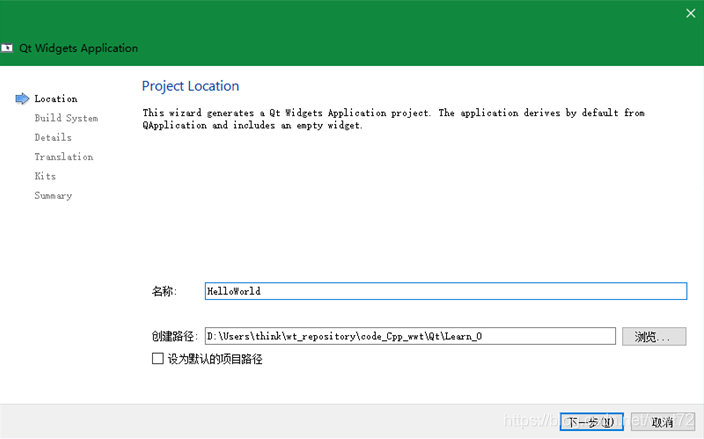Click the 设为默认的项目路径 label text
Viewport: 704px width, 439px height.
coord(215,359)
